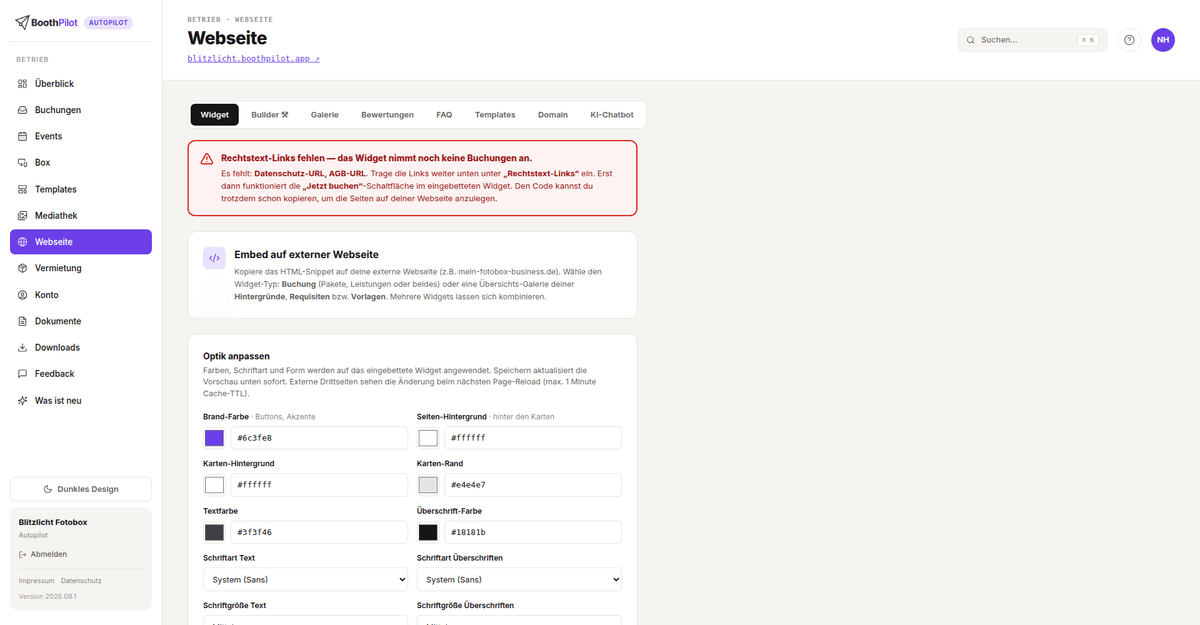Image resolution: width=1200 pixels, height=625 pixels.
Task: Open Was ist neu
Action: (81, 400)
